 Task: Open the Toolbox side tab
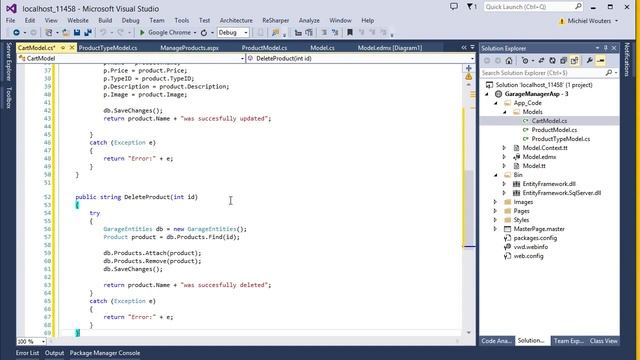[x=8, y=98]
